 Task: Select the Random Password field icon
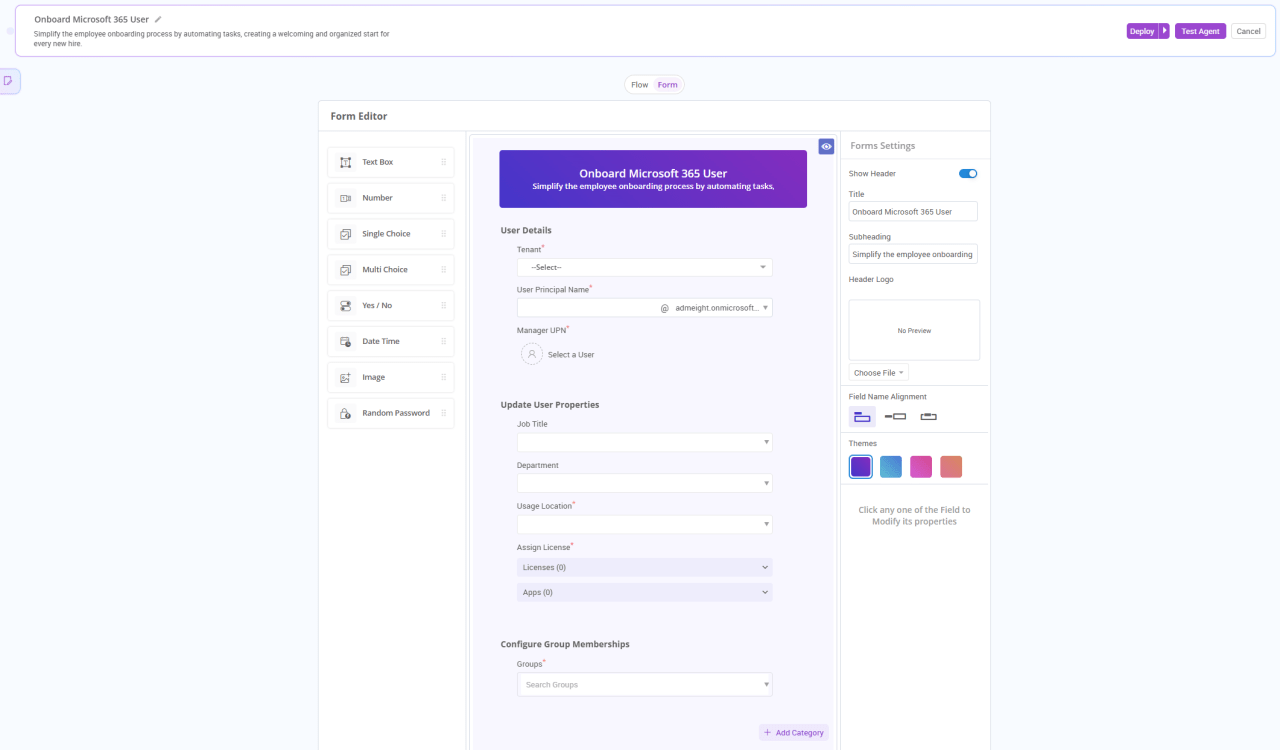tap(346, 413)
